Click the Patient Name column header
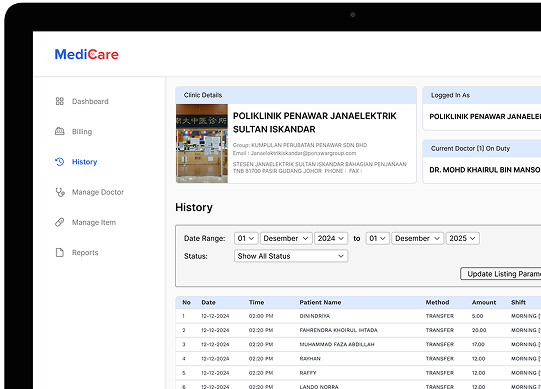This screenshot has width=541, height=389. click(320, 302)
